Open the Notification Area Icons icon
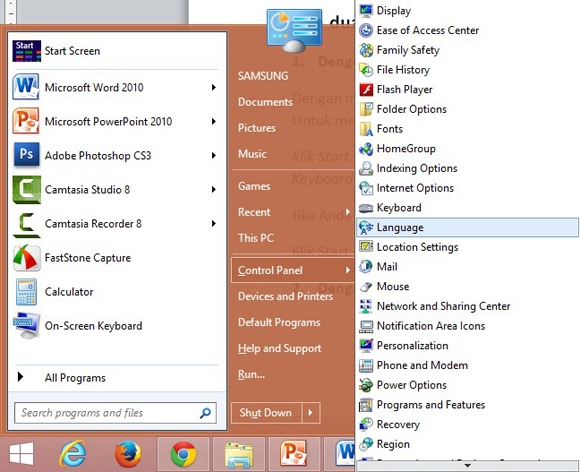 tap(366, 326)
